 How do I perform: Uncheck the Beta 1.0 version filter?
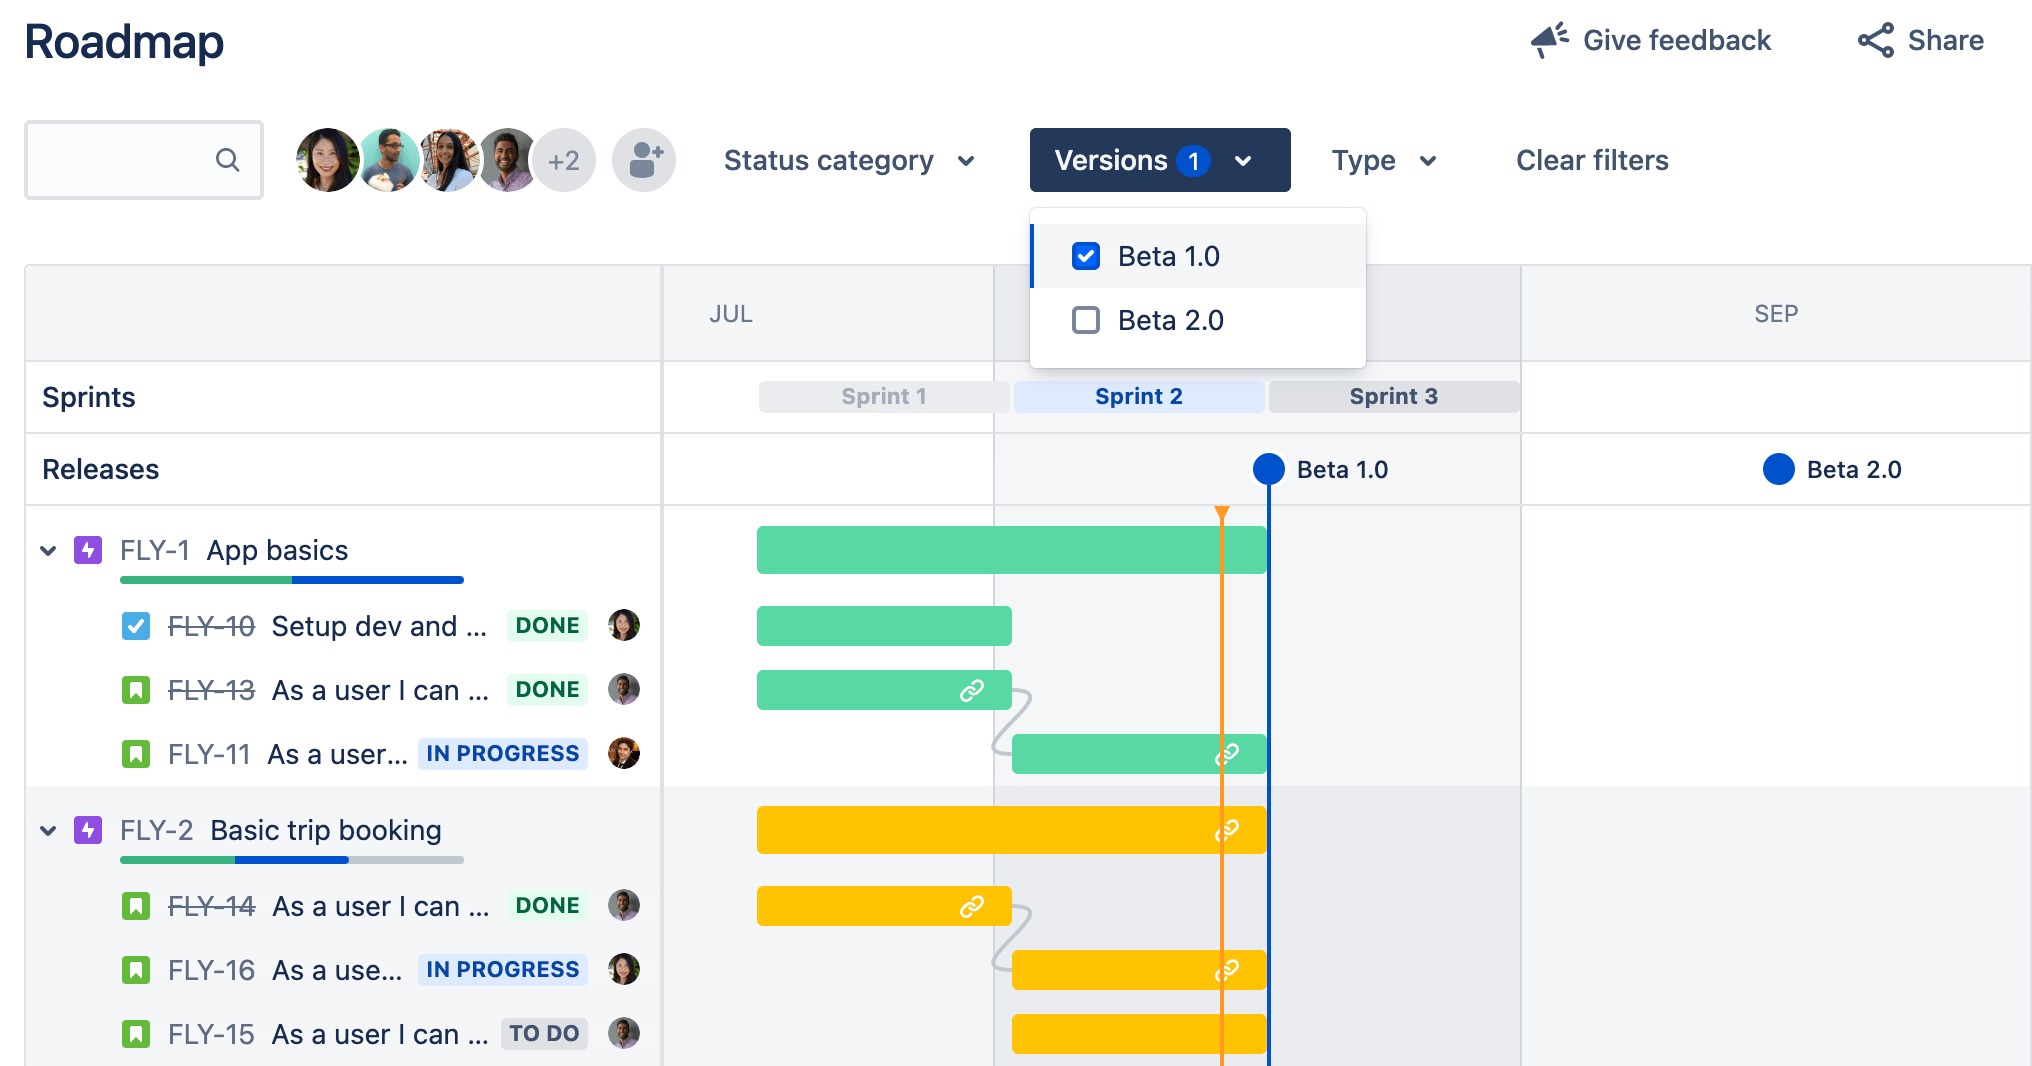click(x=1086, y=255)
